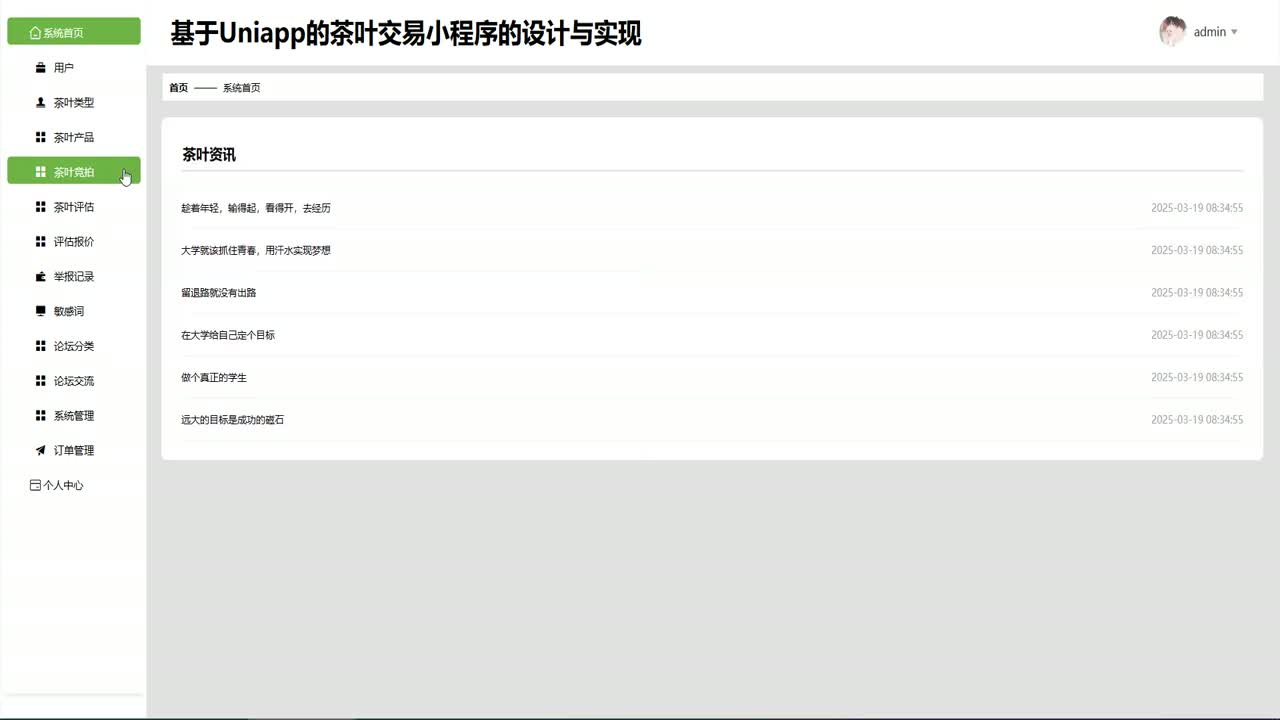
Task: Click the grid icon beside 评估报价
Action: click(x=40, y=242)
